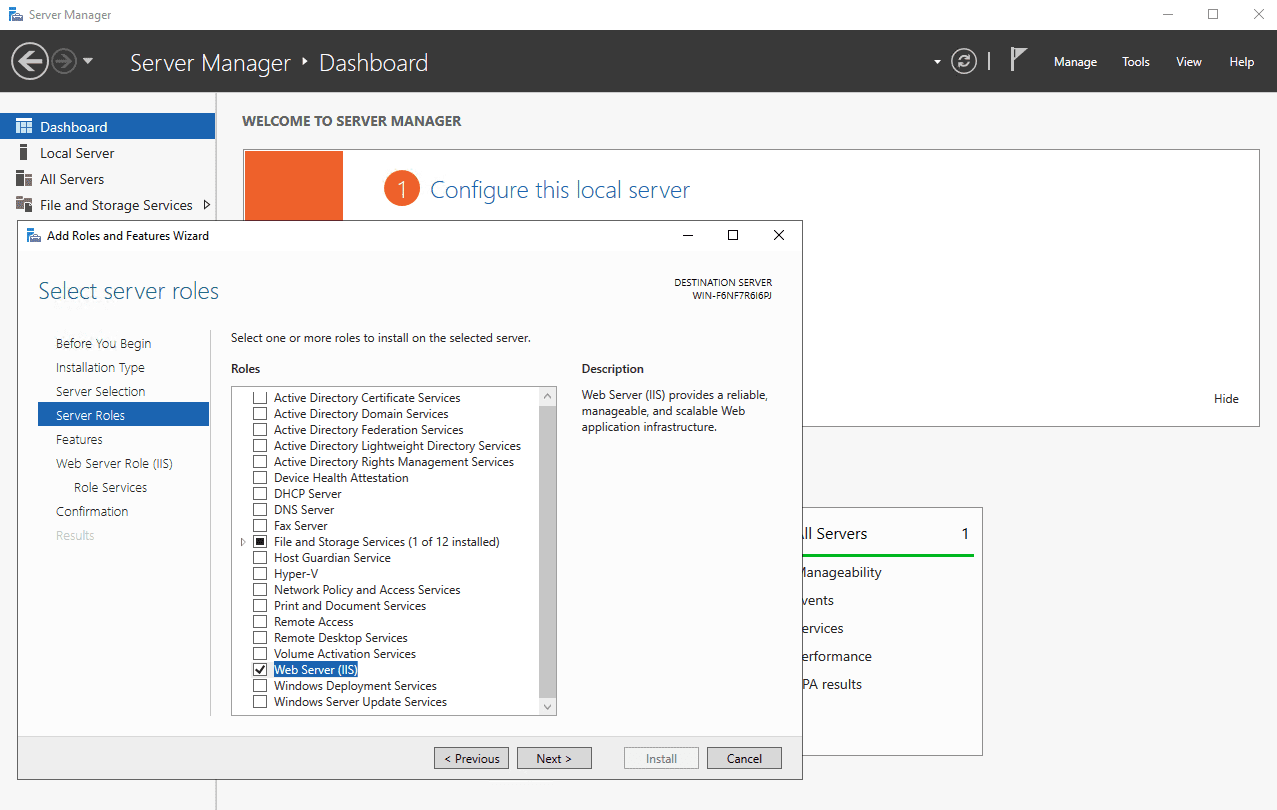Viewport: 1277px width, 810px height.
Task: Select the Dashboard icon in sidebar
Action: coord(24,127)
